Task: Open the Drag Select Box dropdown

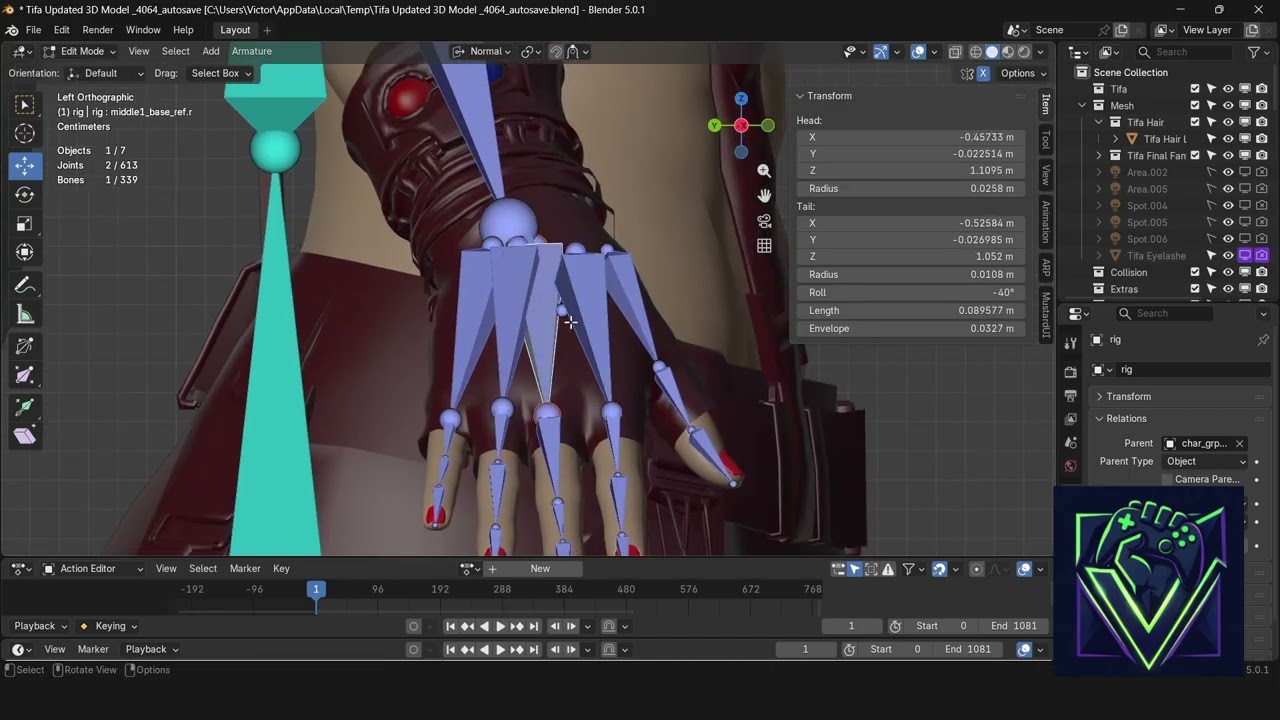Action: [x=219, y=73]
